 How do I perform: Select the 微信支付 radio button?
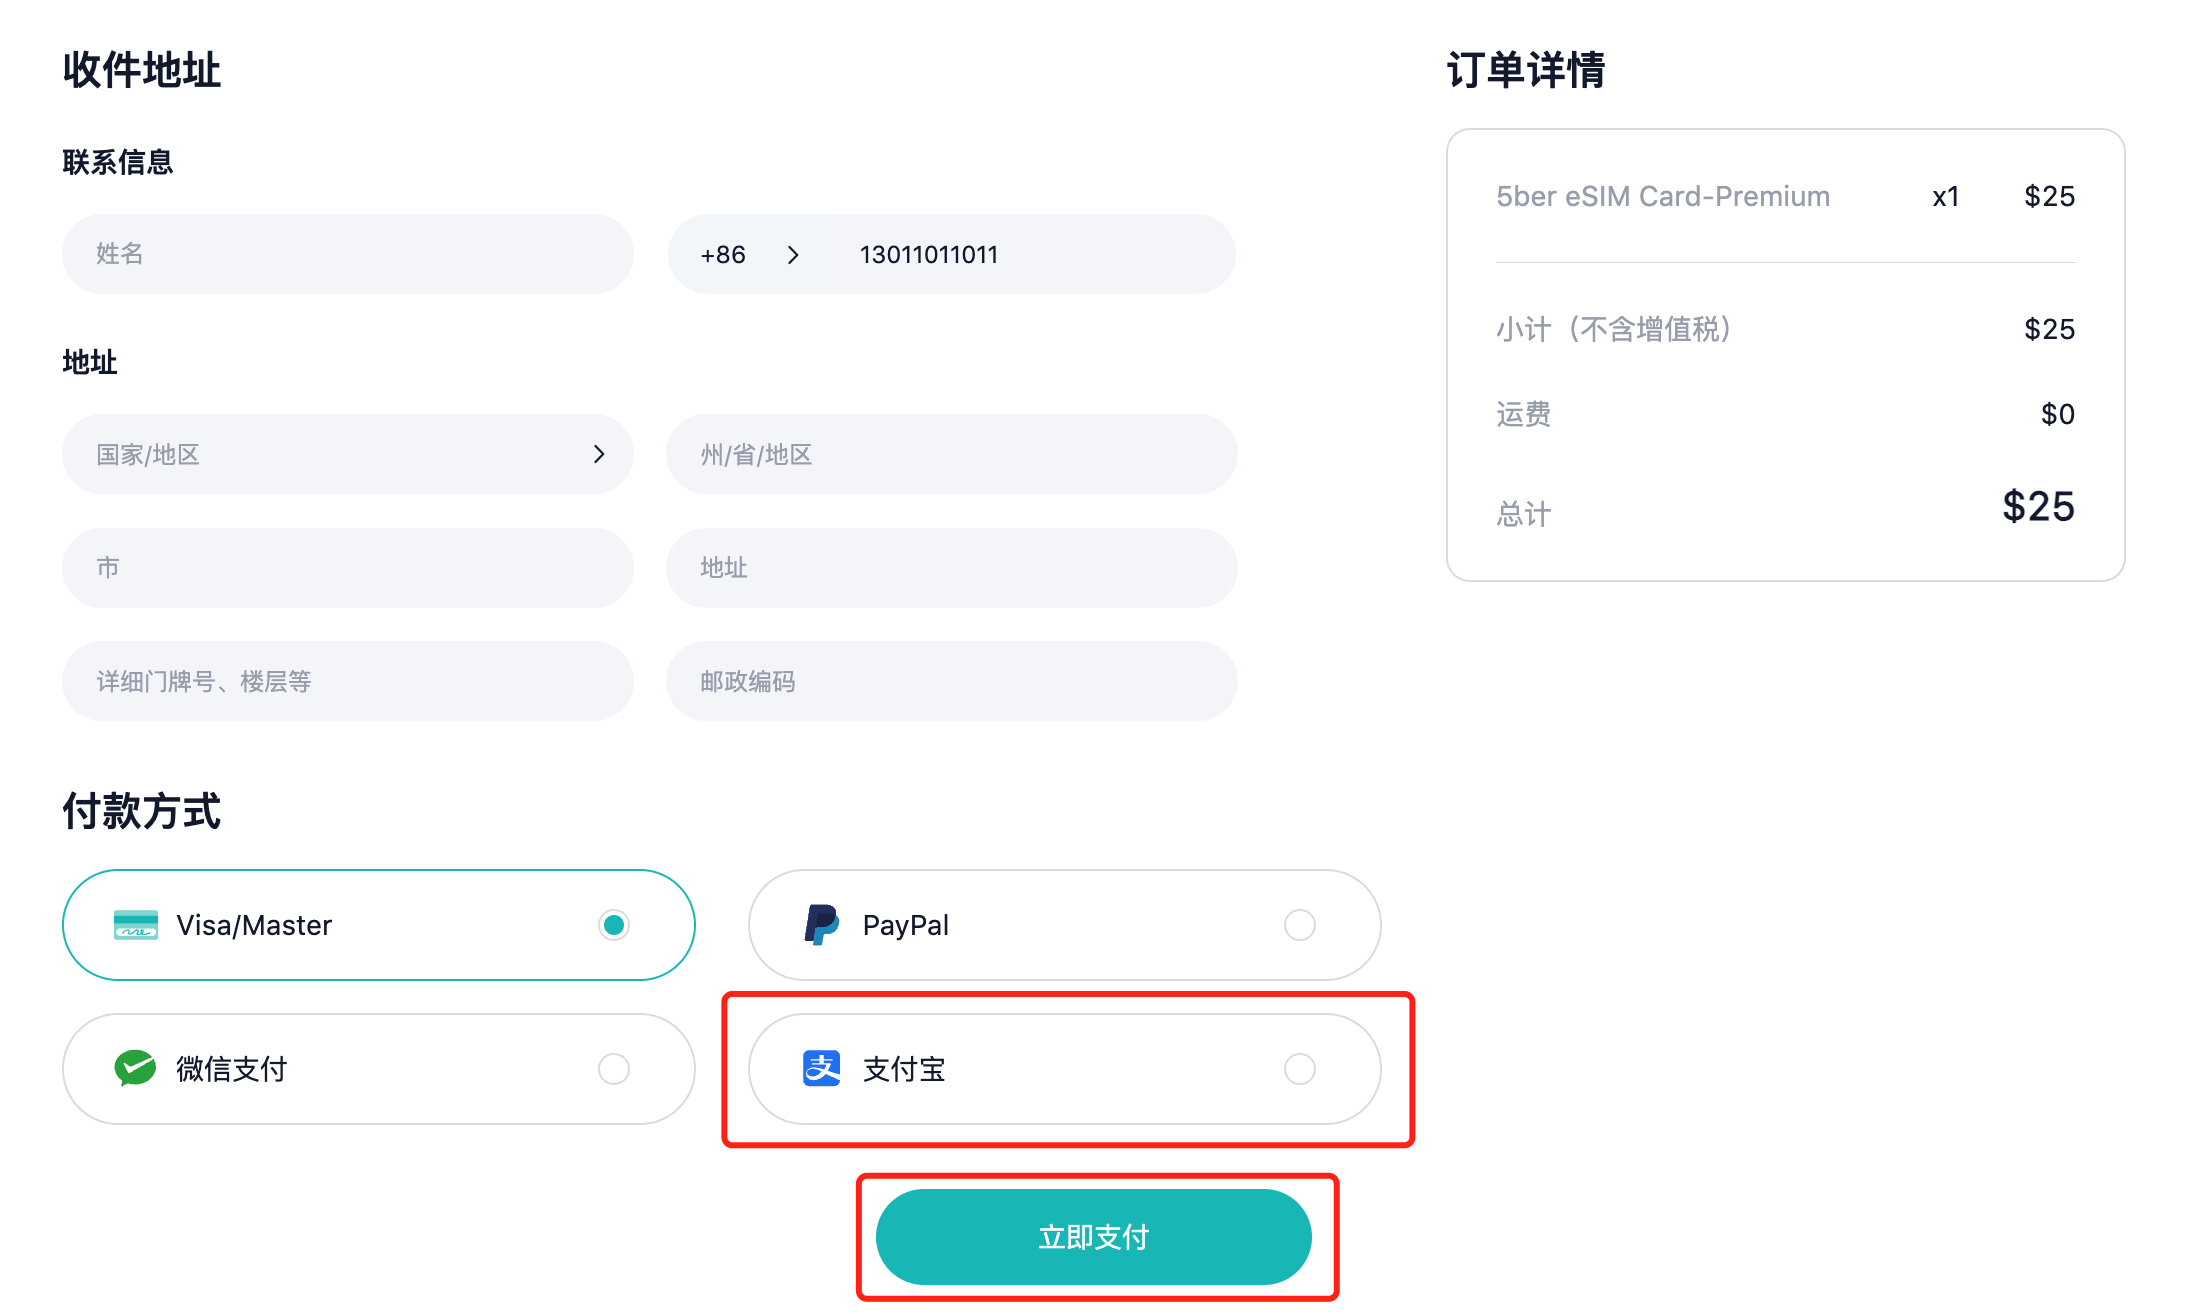(x=614, y=1069)
